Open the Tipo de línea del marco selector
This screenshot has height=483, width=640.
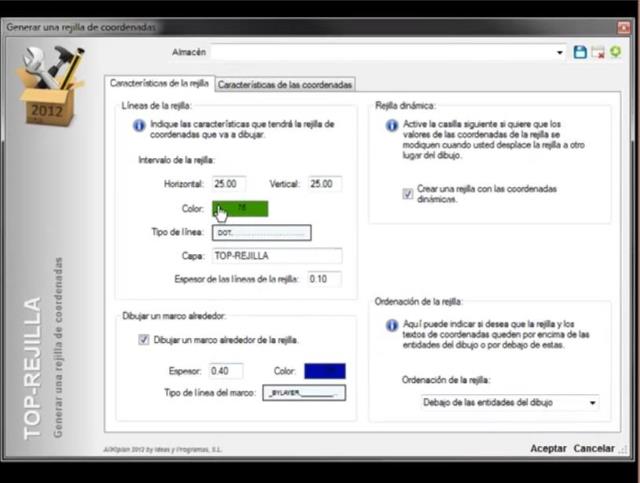[304, 393]
